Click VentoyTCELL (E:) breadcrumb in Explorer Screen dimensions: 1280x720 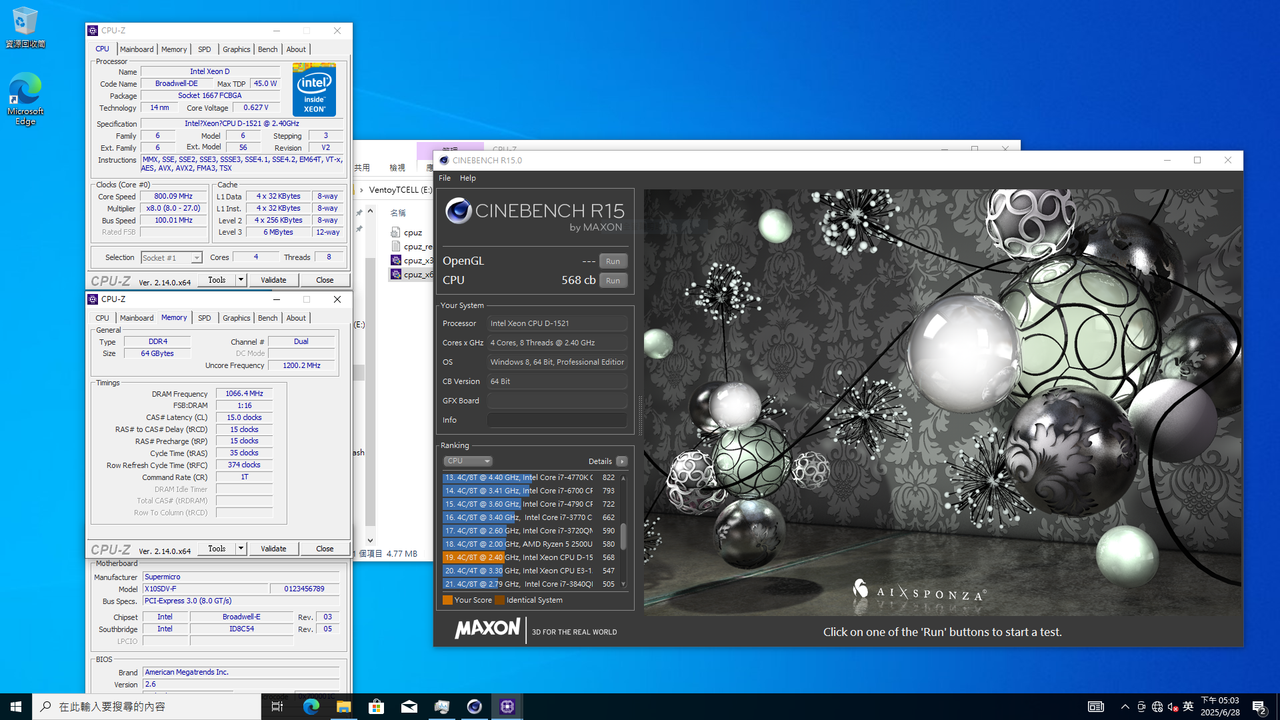coord(401,189)
